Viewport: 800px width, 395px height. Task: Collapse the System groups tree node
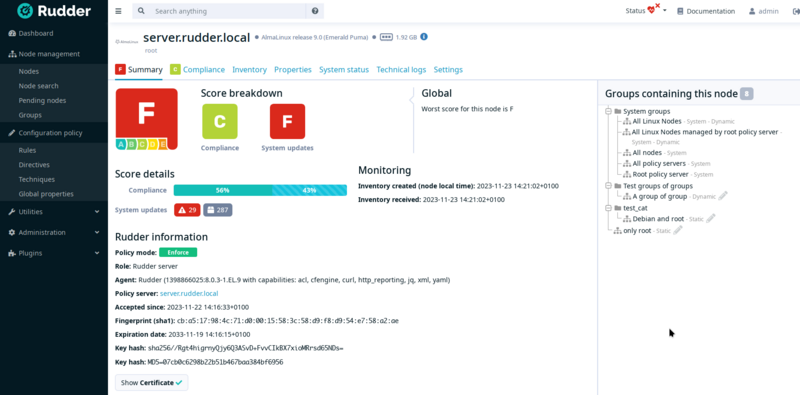tap(608, 111)
